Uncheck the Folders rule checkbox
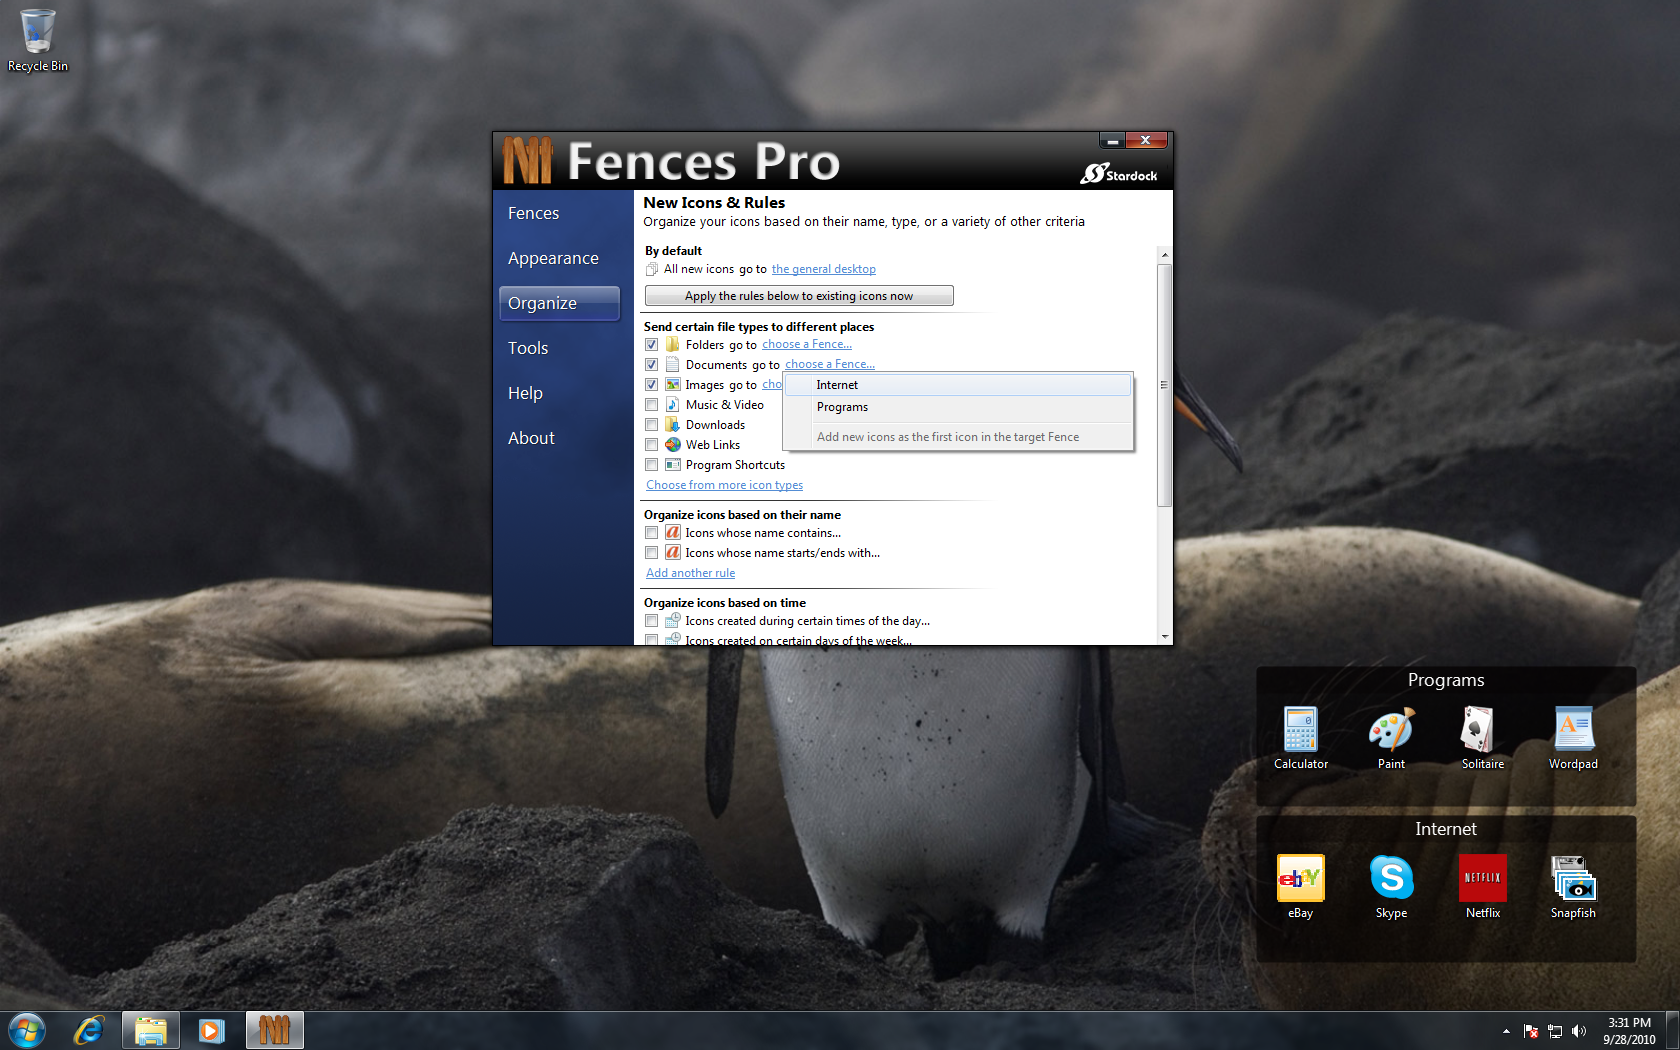Image resolution: width=1680 pixels, height=1050 pixels. [652, 345]
